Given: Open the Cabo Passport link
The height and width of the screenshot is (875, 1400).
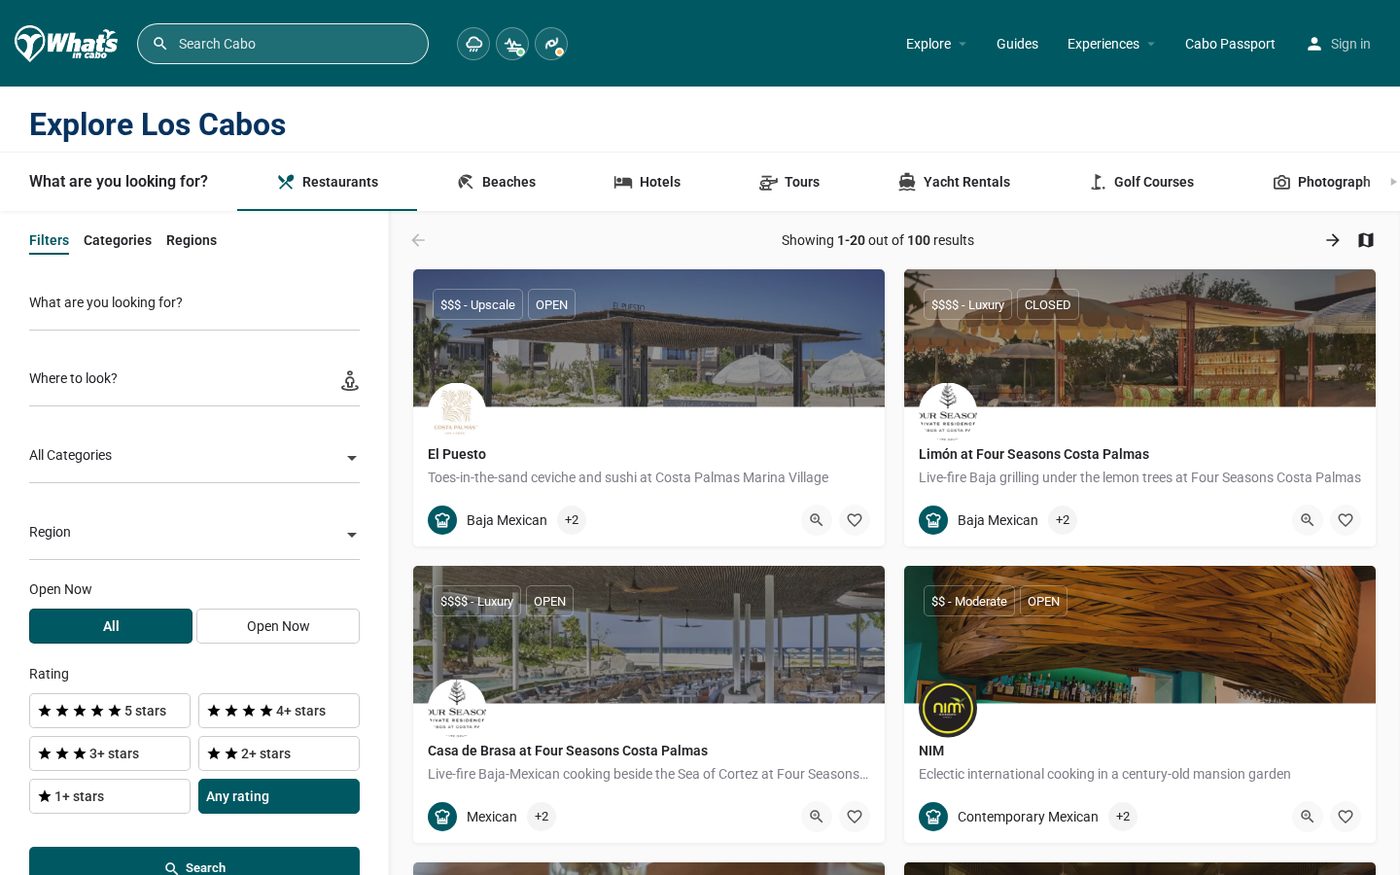Looking at the screenshot, I should point(1230,44).
